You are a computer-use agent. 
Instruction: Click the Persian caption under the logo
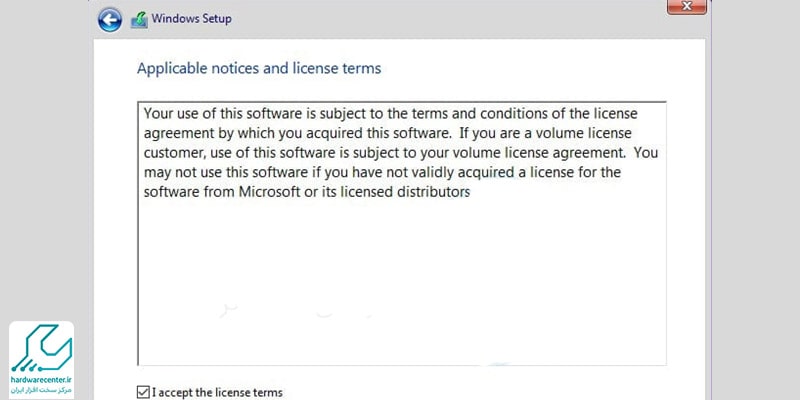pos(41,390)
